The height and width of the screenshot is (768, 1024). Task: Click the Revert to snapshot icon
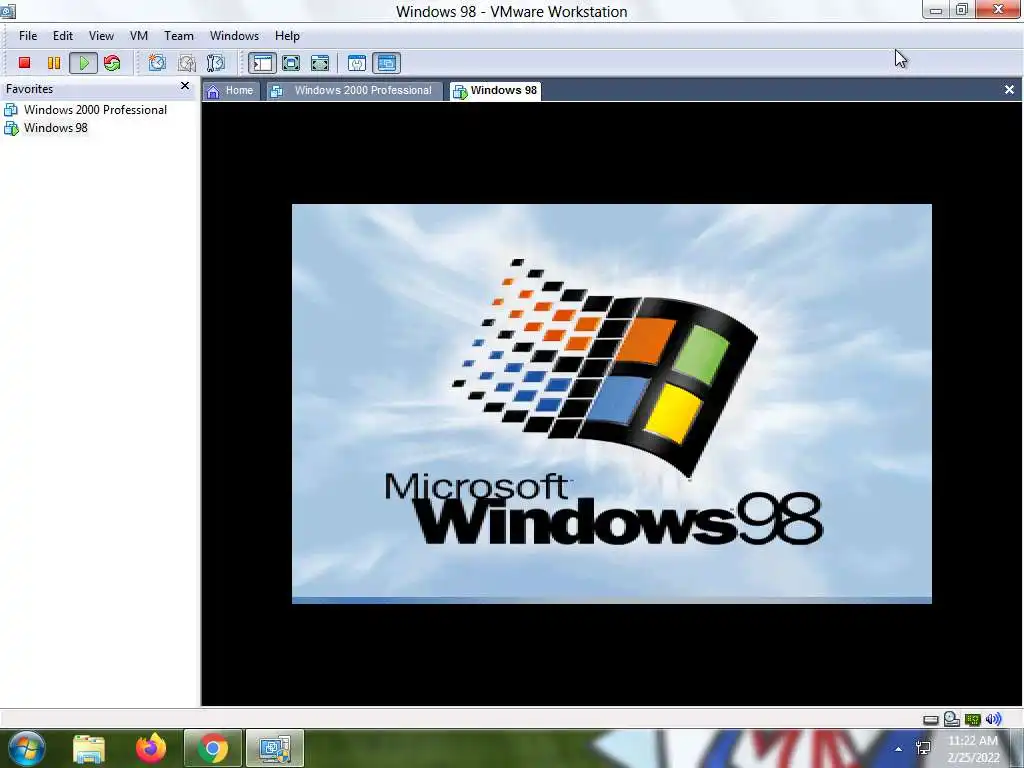(x=187, y=63)
